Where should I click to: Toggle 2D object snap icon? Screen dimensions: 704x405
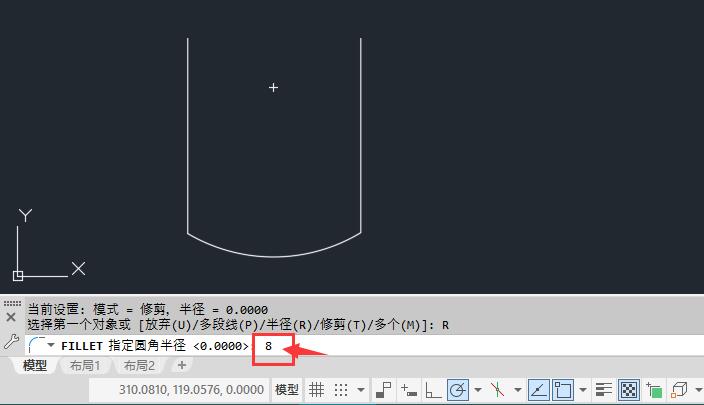pyautogui.click(x=563, y=390)
